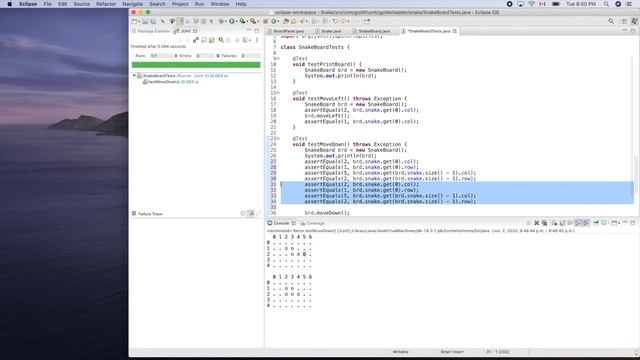Viewport: 640px width, 360px height.
Task: Minimize the Console view
Action: (x=626, y=223)
